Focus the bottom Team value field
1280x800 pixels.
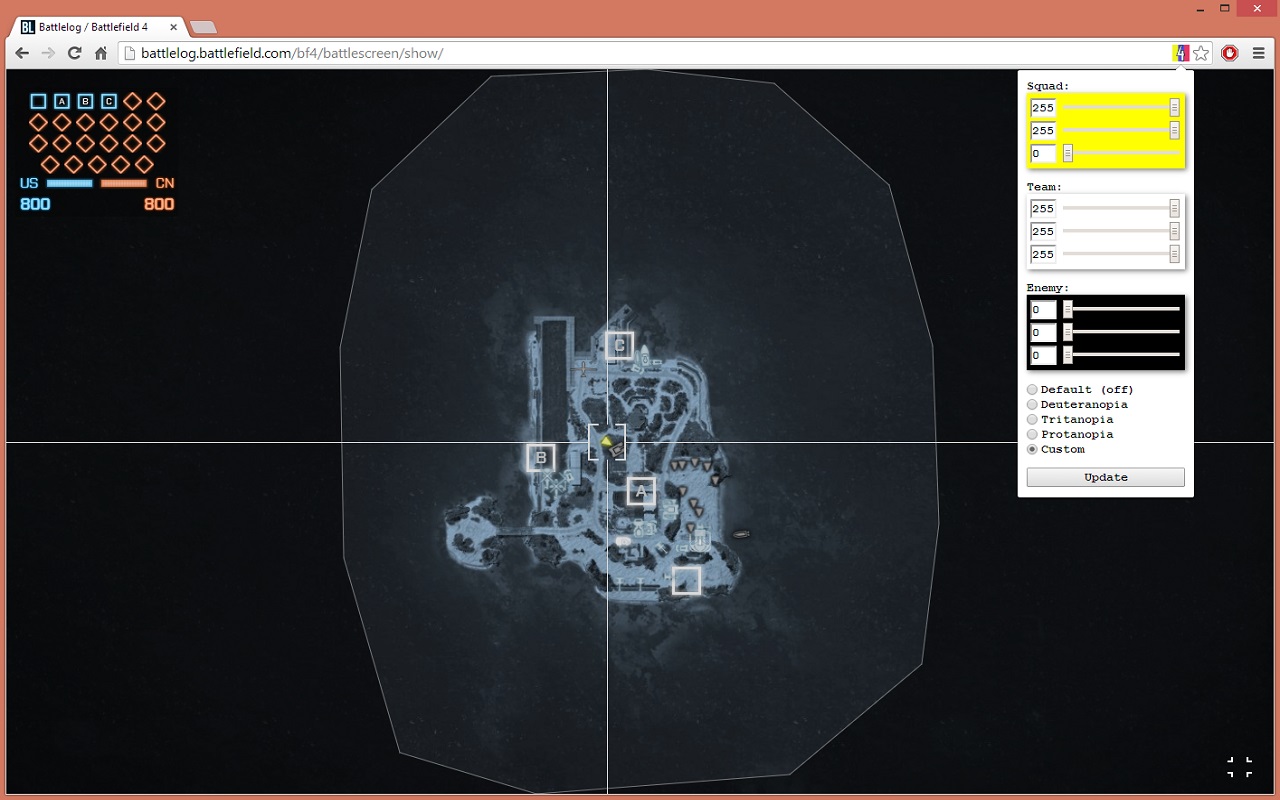click(1043, 254)
